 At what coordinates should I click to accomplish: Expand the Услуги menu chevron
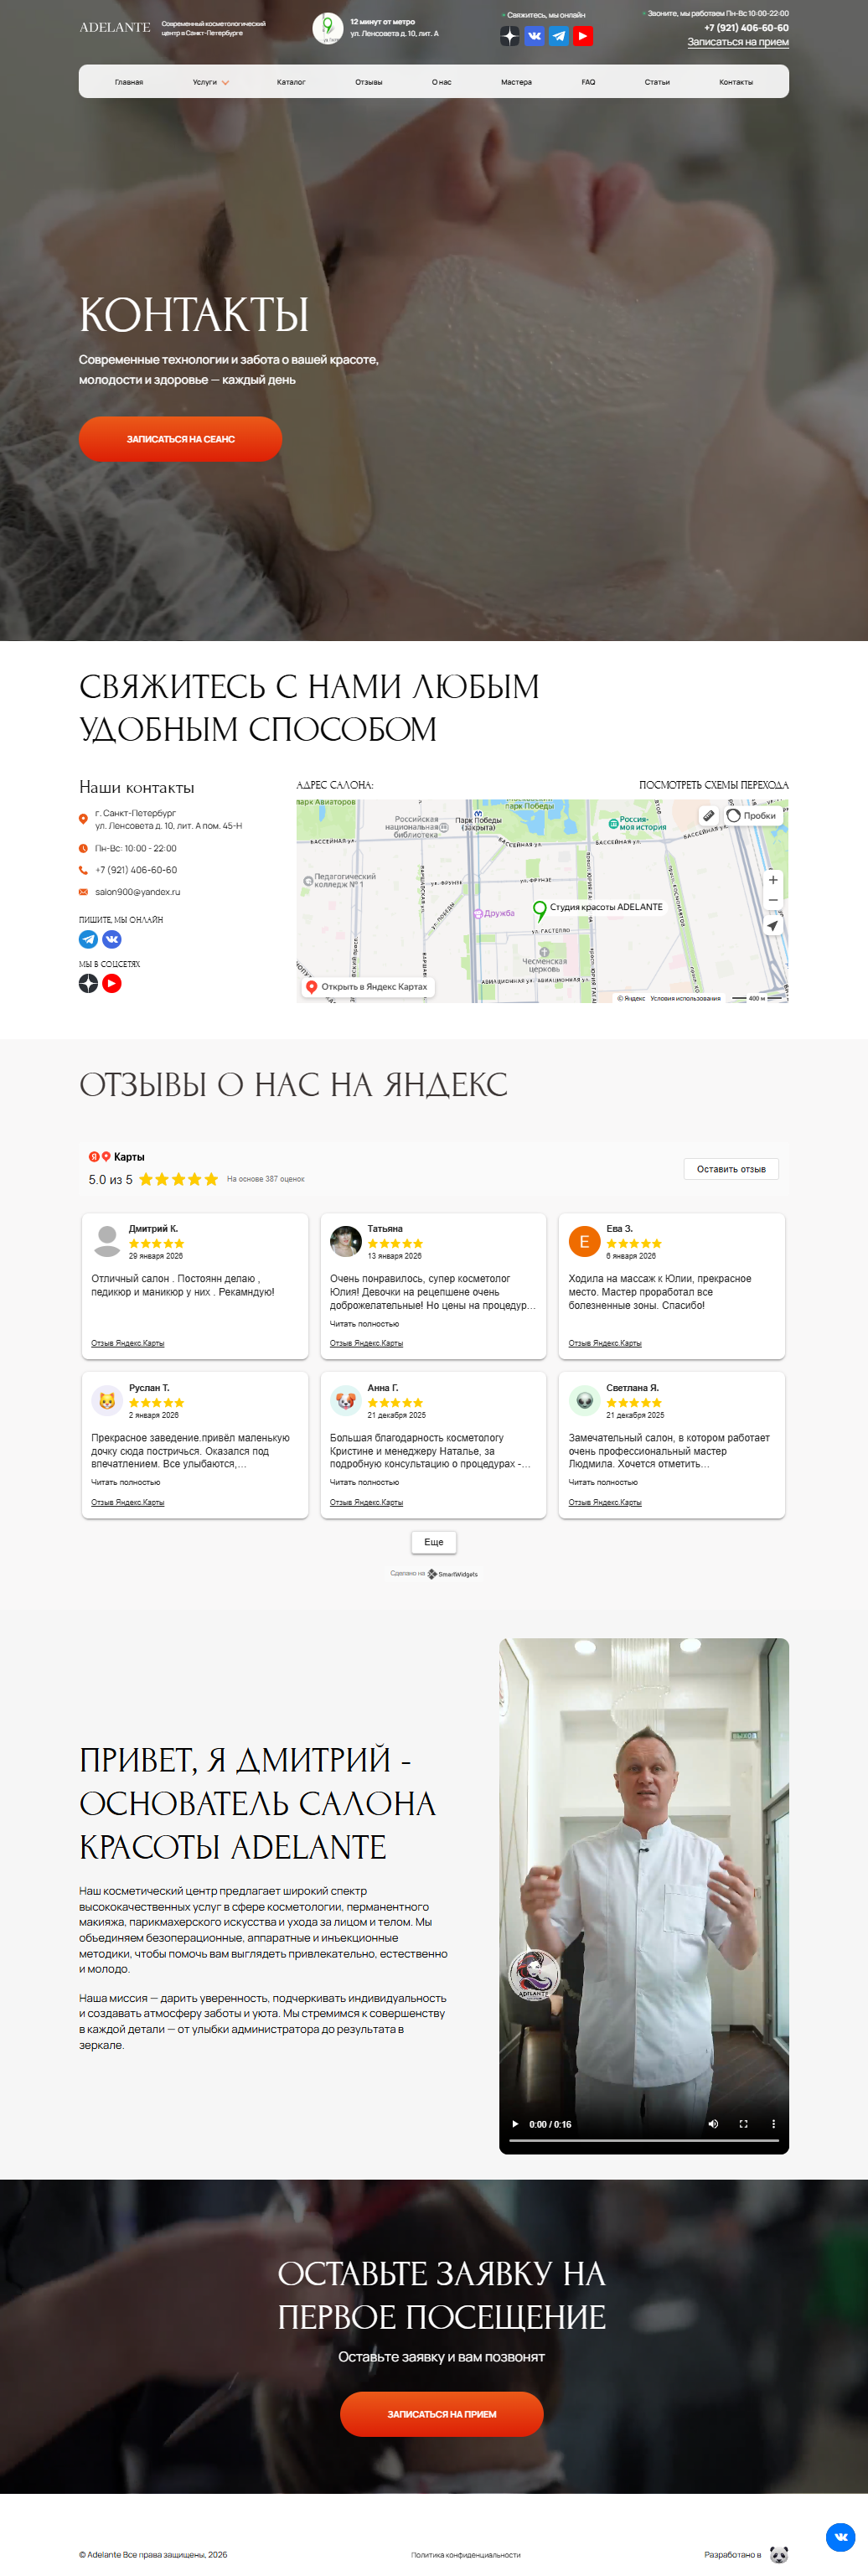(x=225, y=83)
